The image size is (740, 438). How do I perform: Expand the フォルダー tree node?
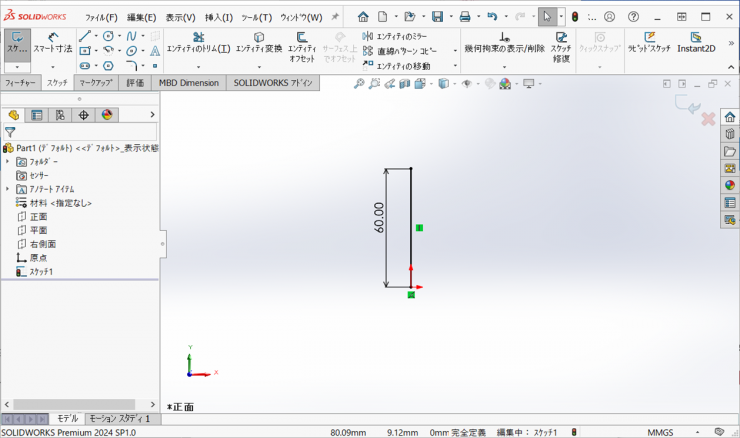(8, 161)
